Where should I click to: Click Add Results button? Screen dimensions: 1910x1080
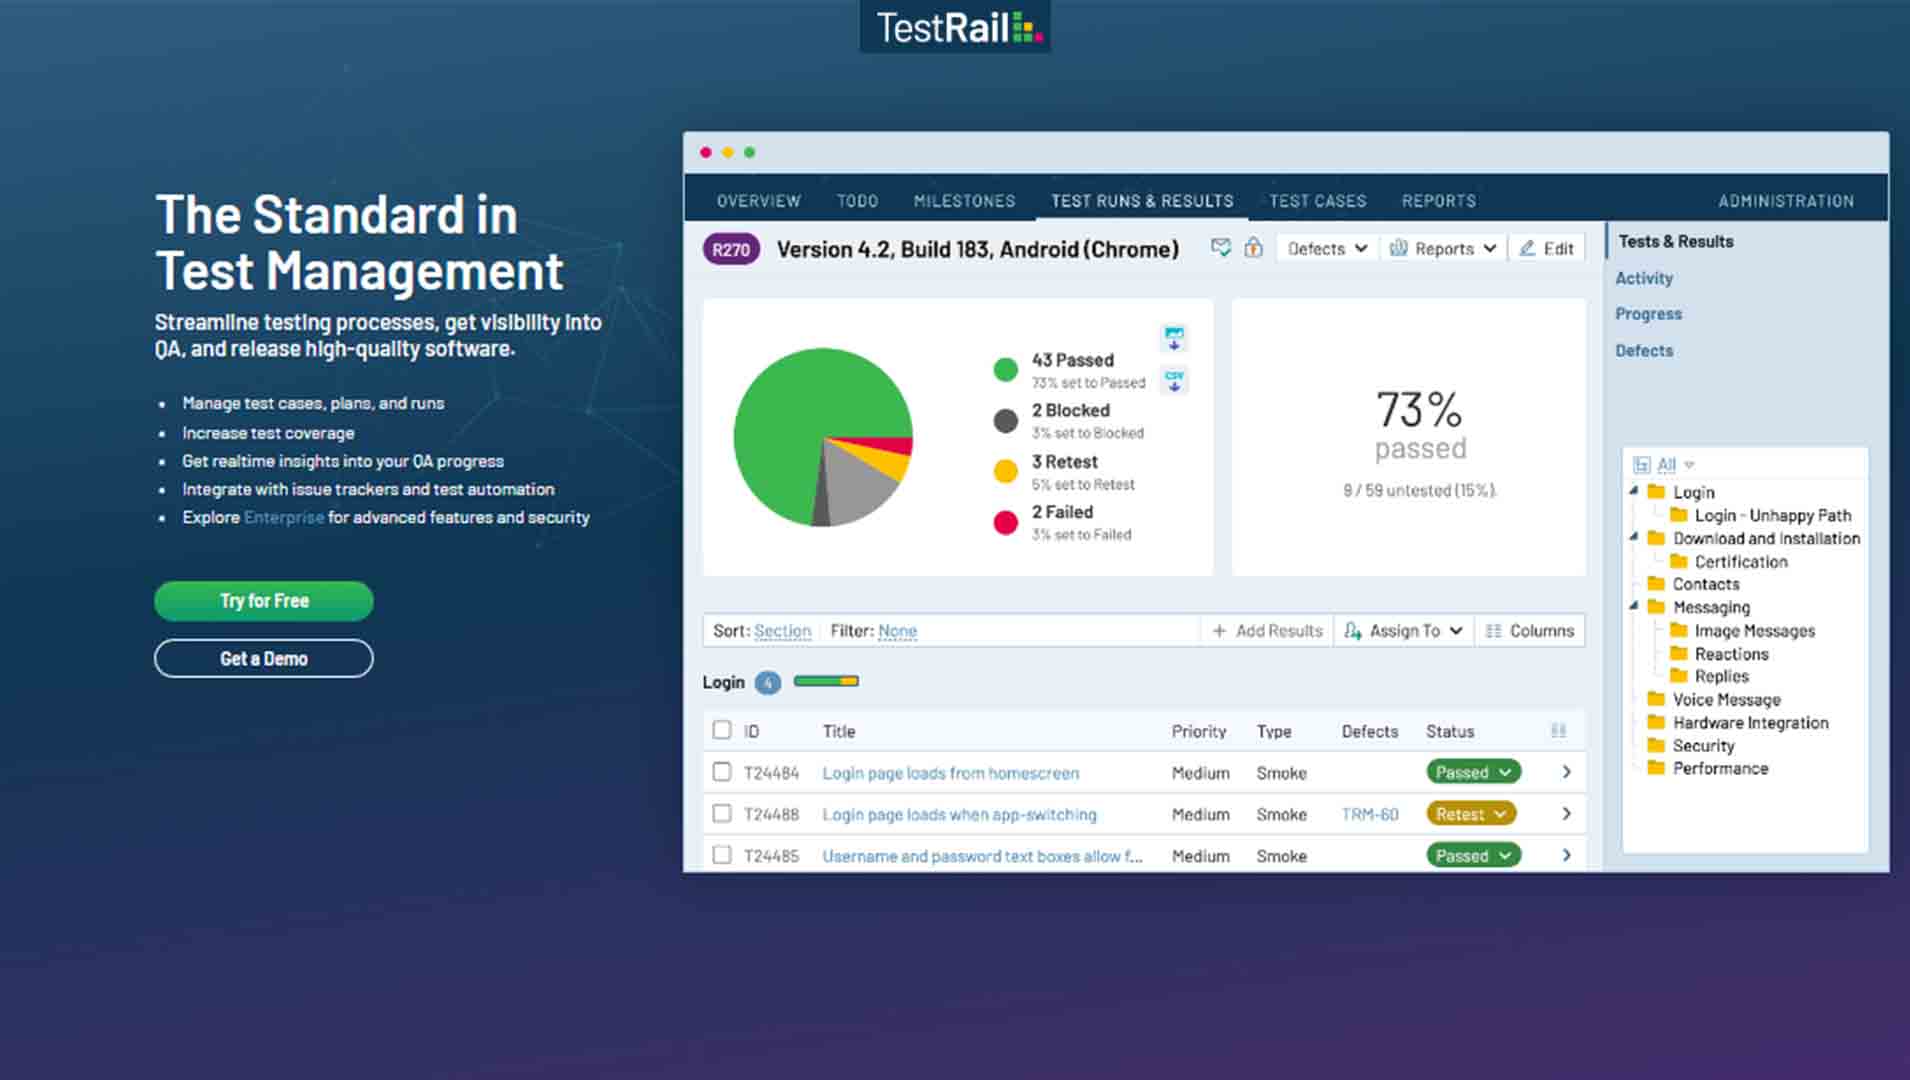pos(1267,631)
